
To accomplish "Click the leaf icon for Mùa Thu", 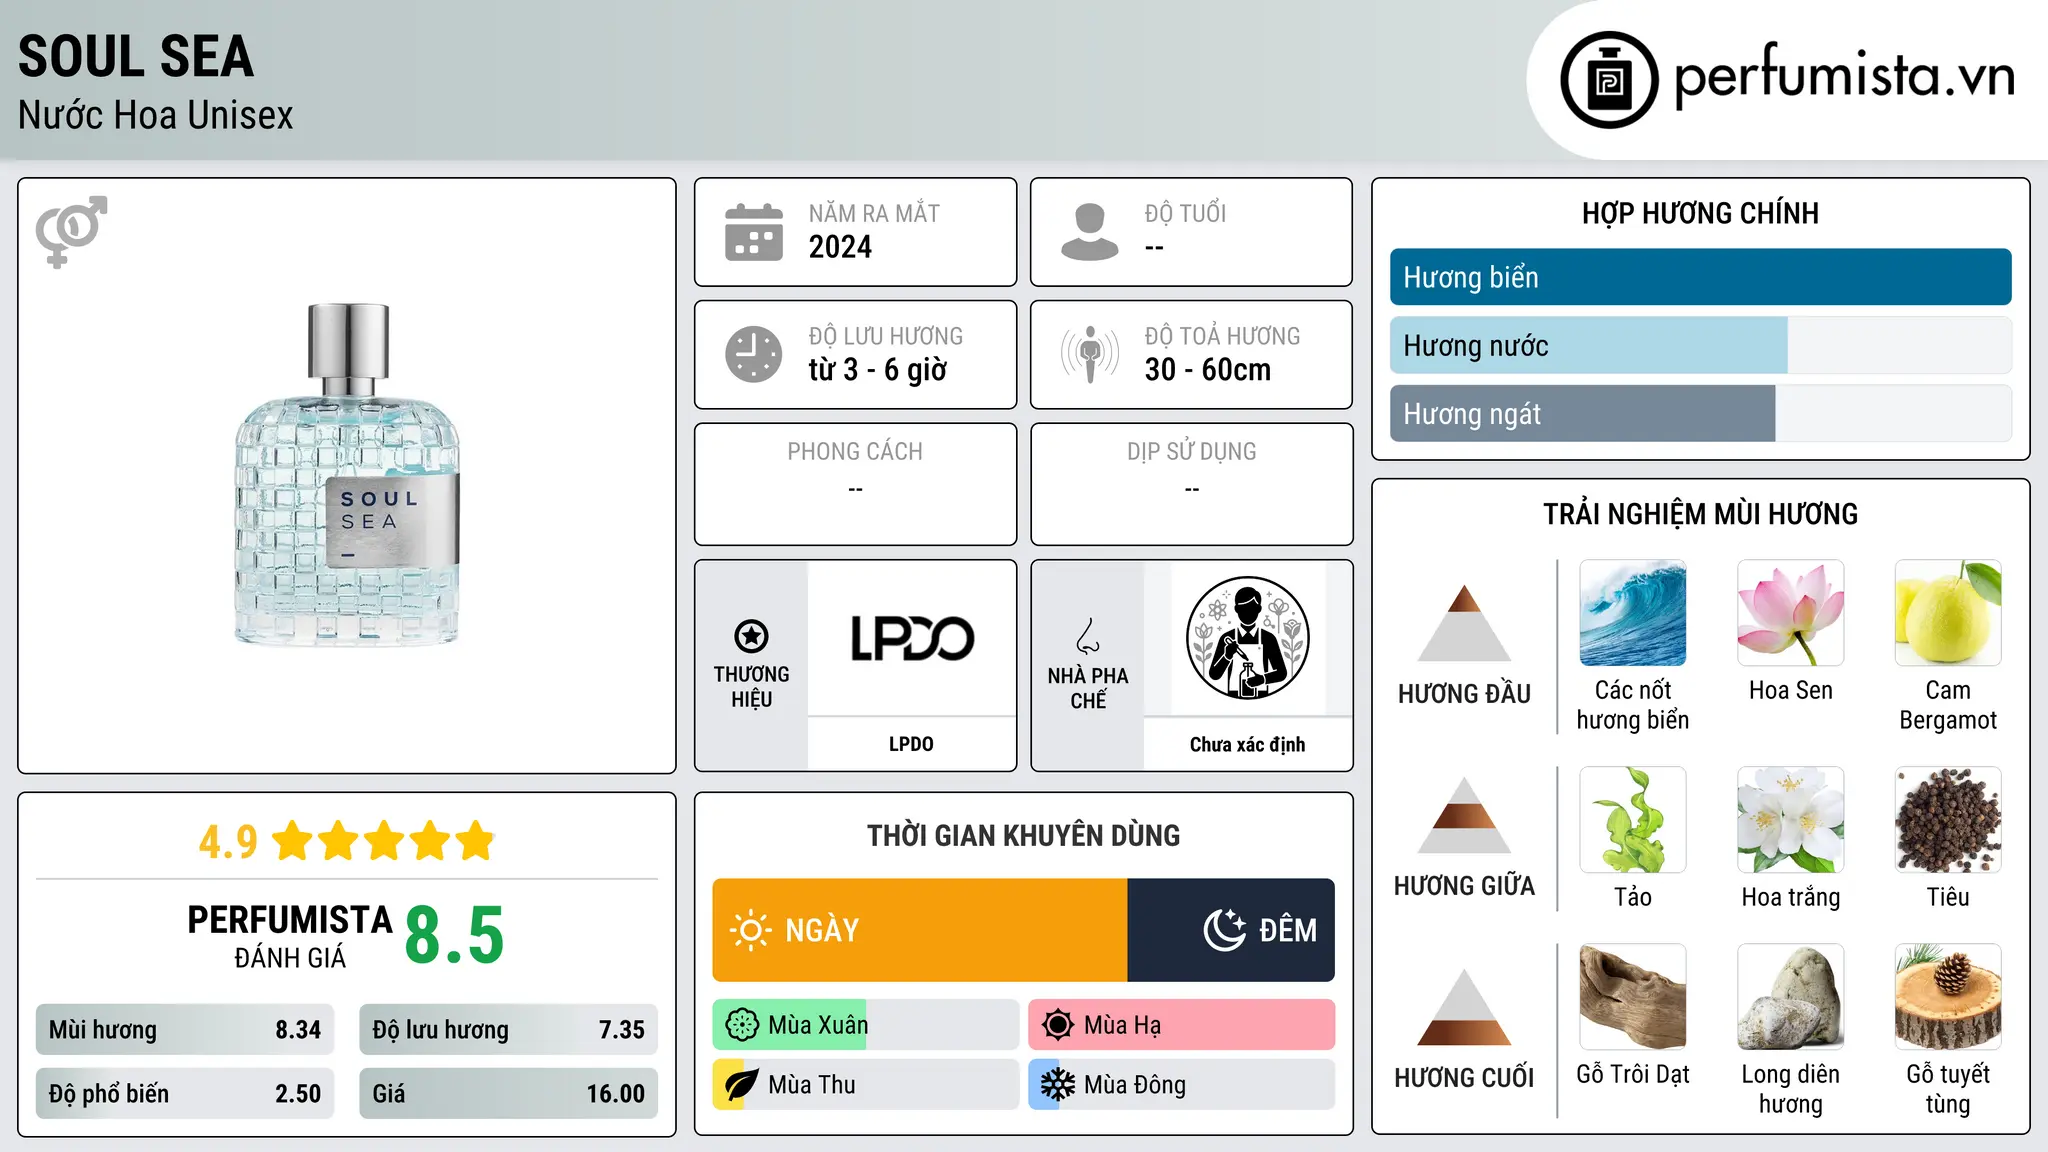I will 741,1085.
